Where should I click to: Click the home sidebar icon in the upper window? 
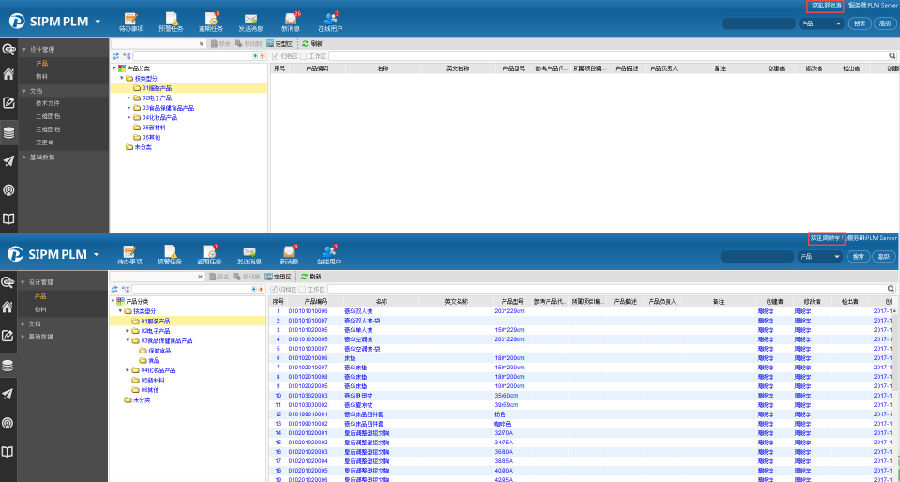pos(9,74)
